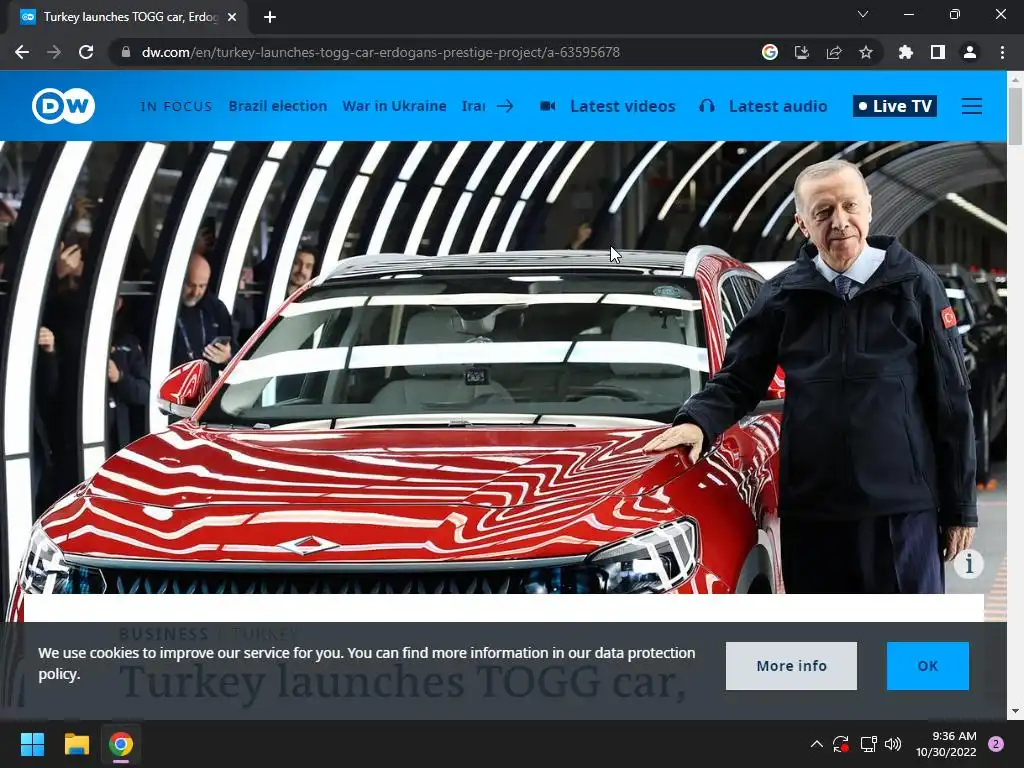Open a new browser tab

(270, 17)
